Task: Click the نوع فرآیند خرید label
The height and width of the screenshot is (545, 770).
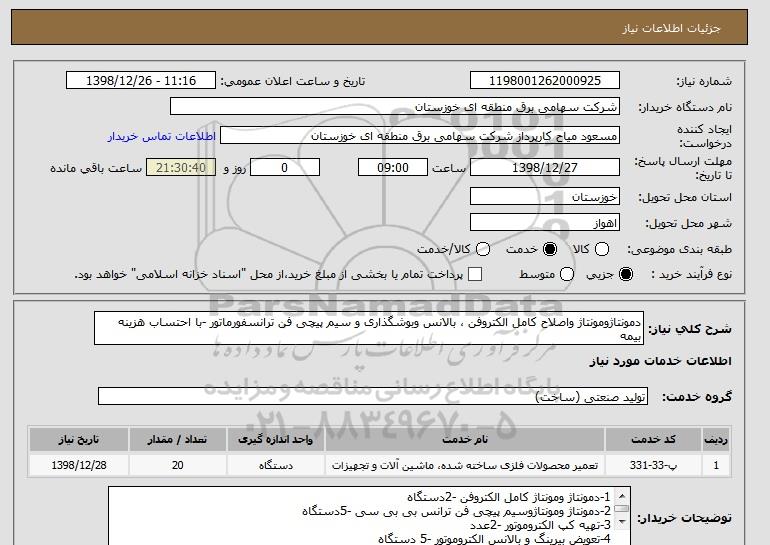Action: coord(691,274)
